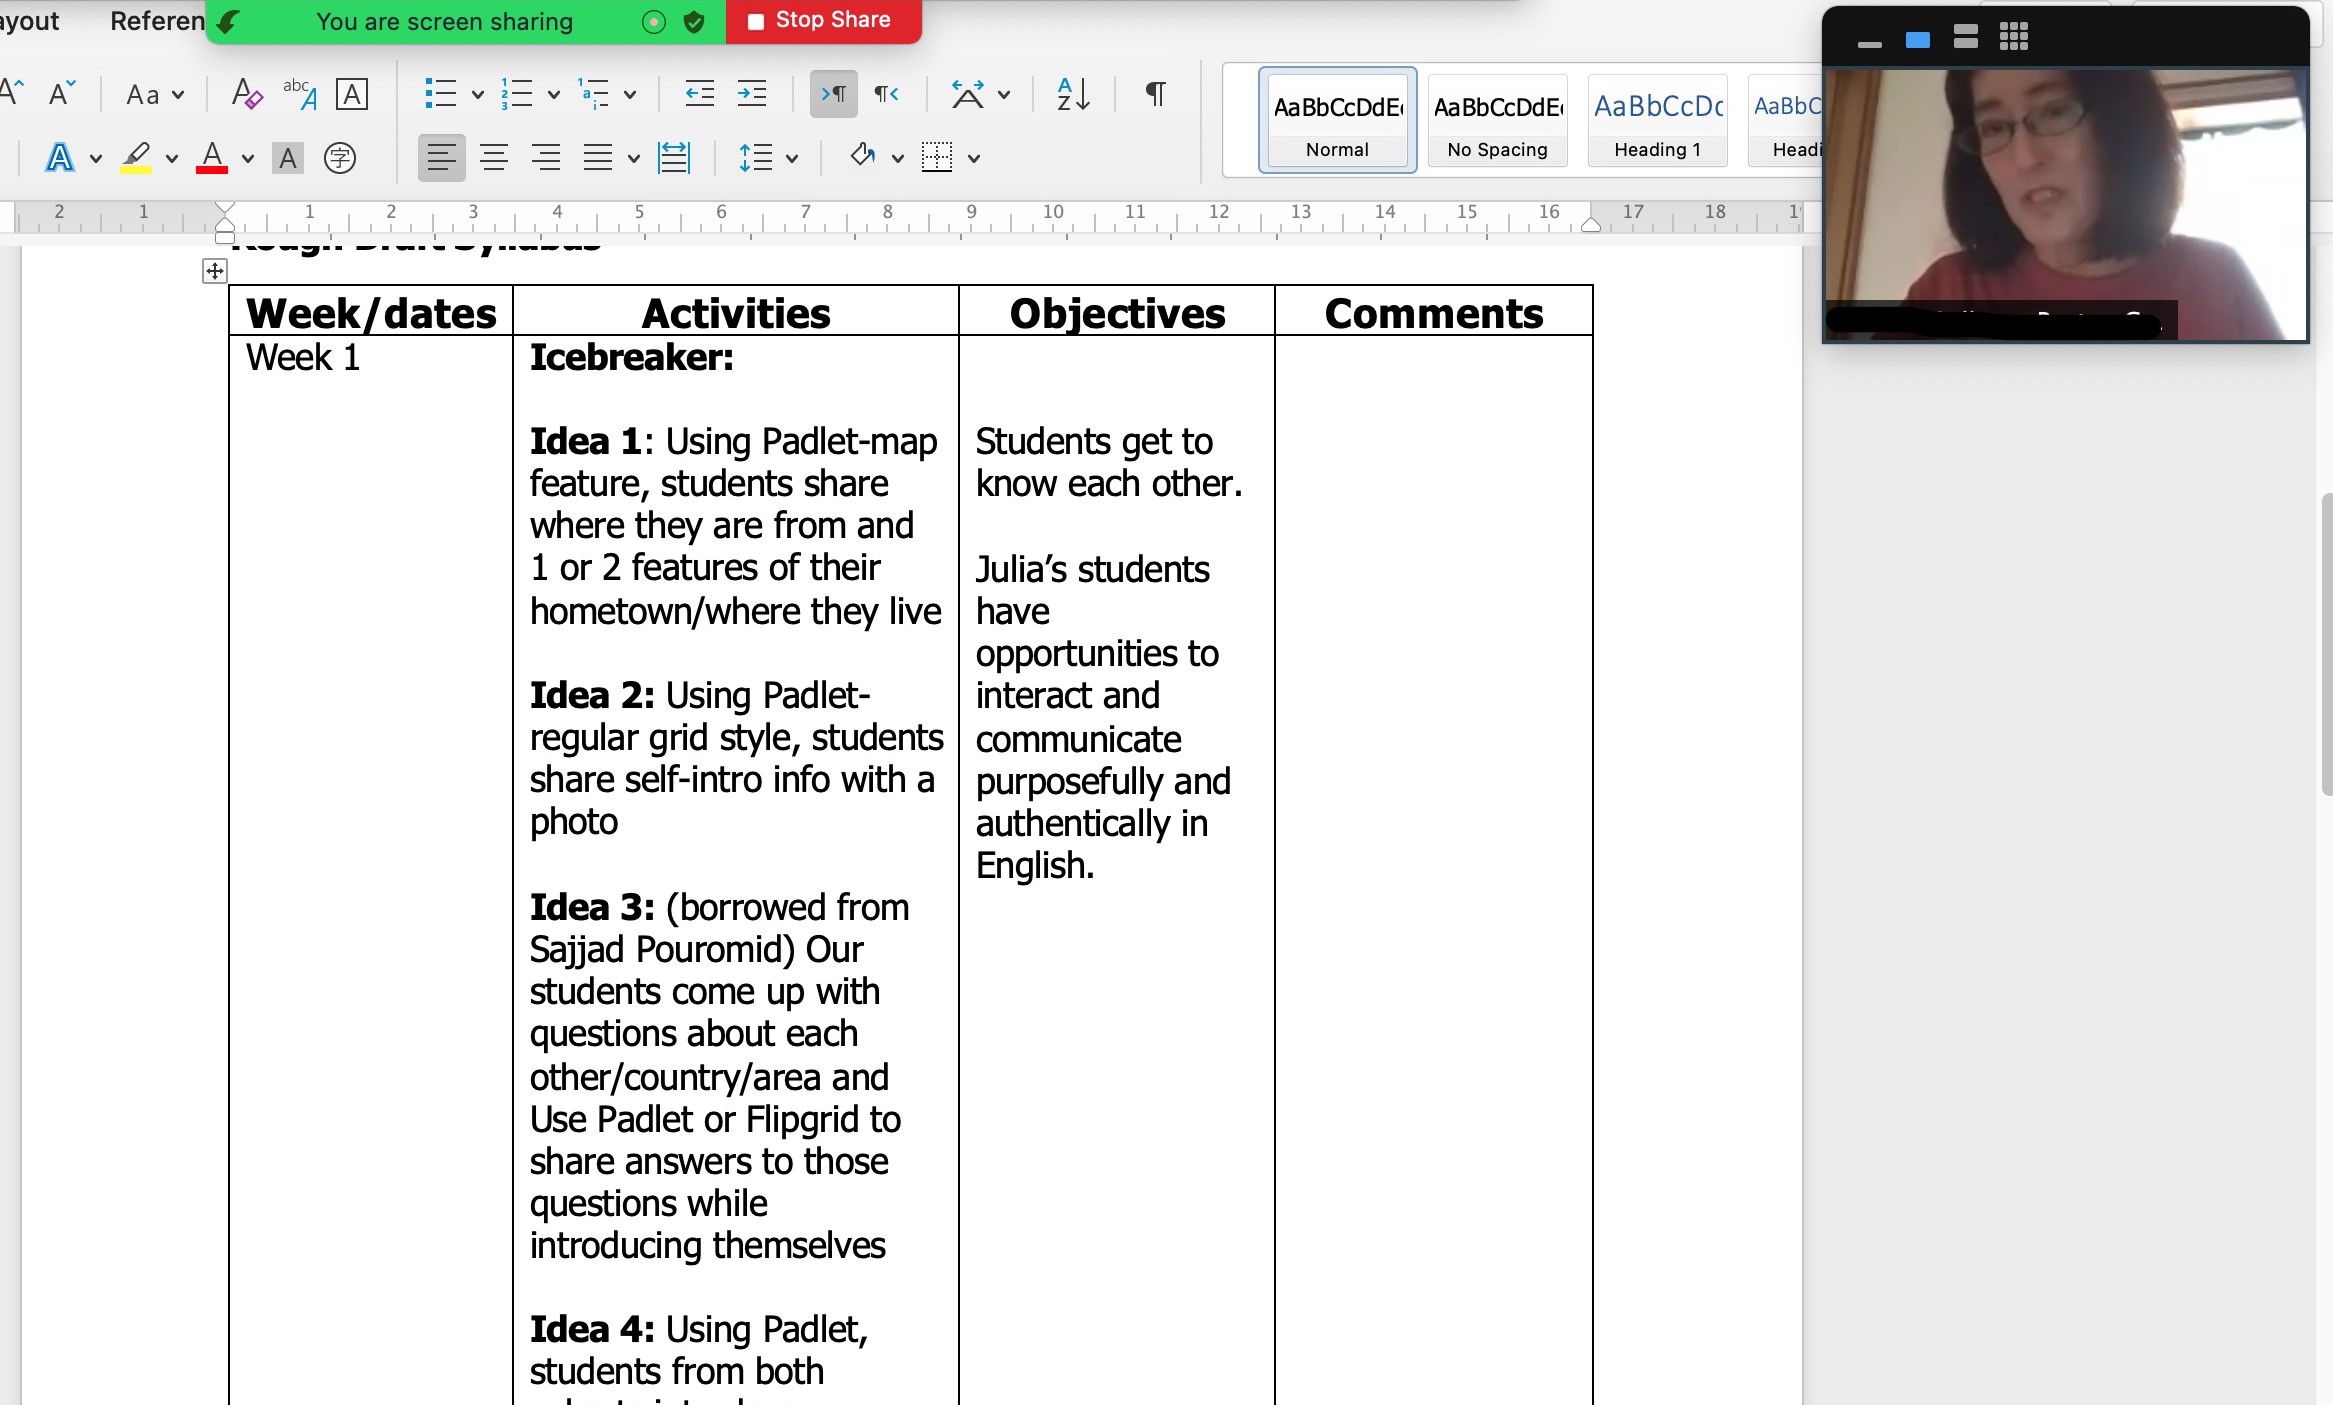The image size is (2333, 1405).
Task: Apply character shading icon
Action: click(288, 157)
